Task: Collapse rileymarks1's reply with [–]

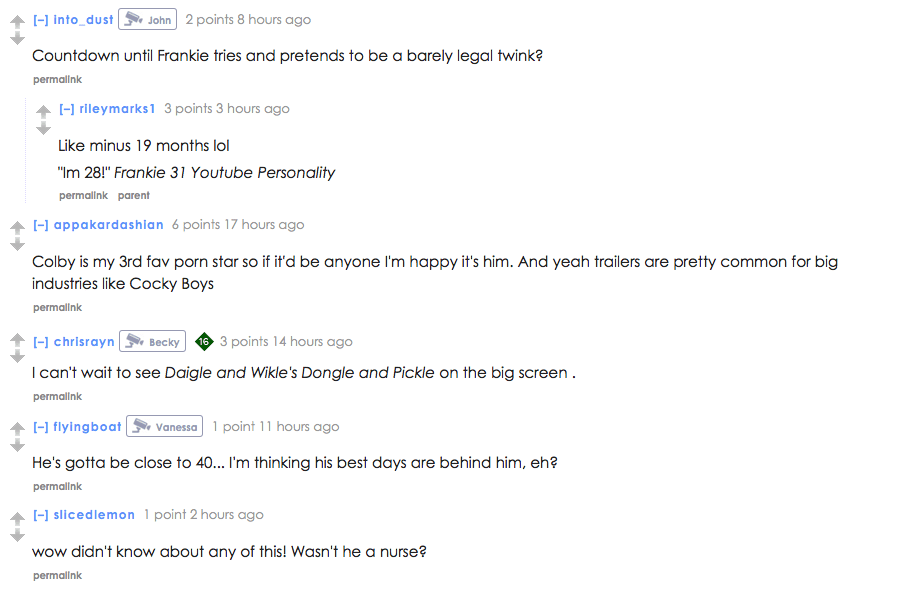Action: (67, 109)
